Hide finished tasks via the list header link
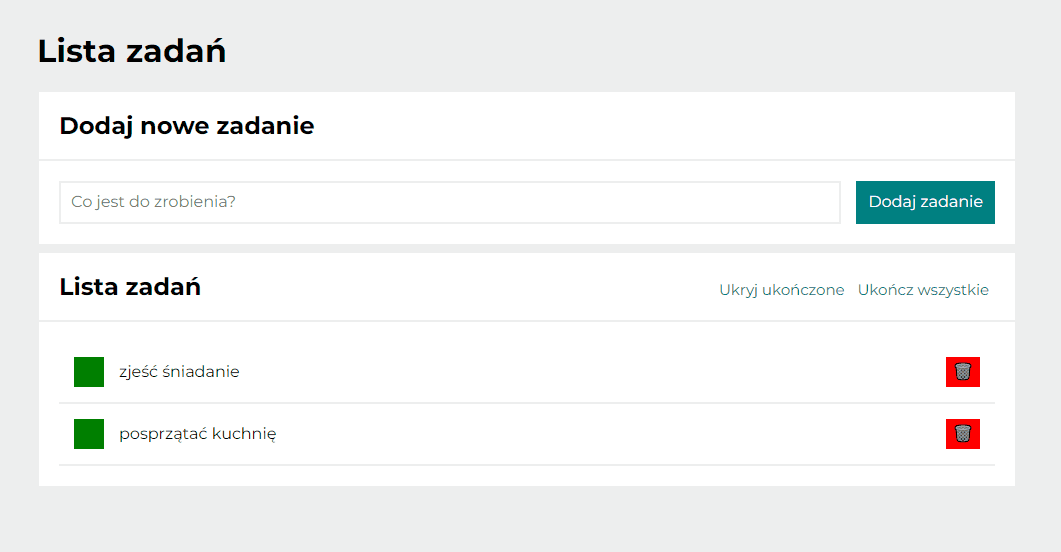The height and width of the screenshot is (552, 1061). click(x=782, y=290)
